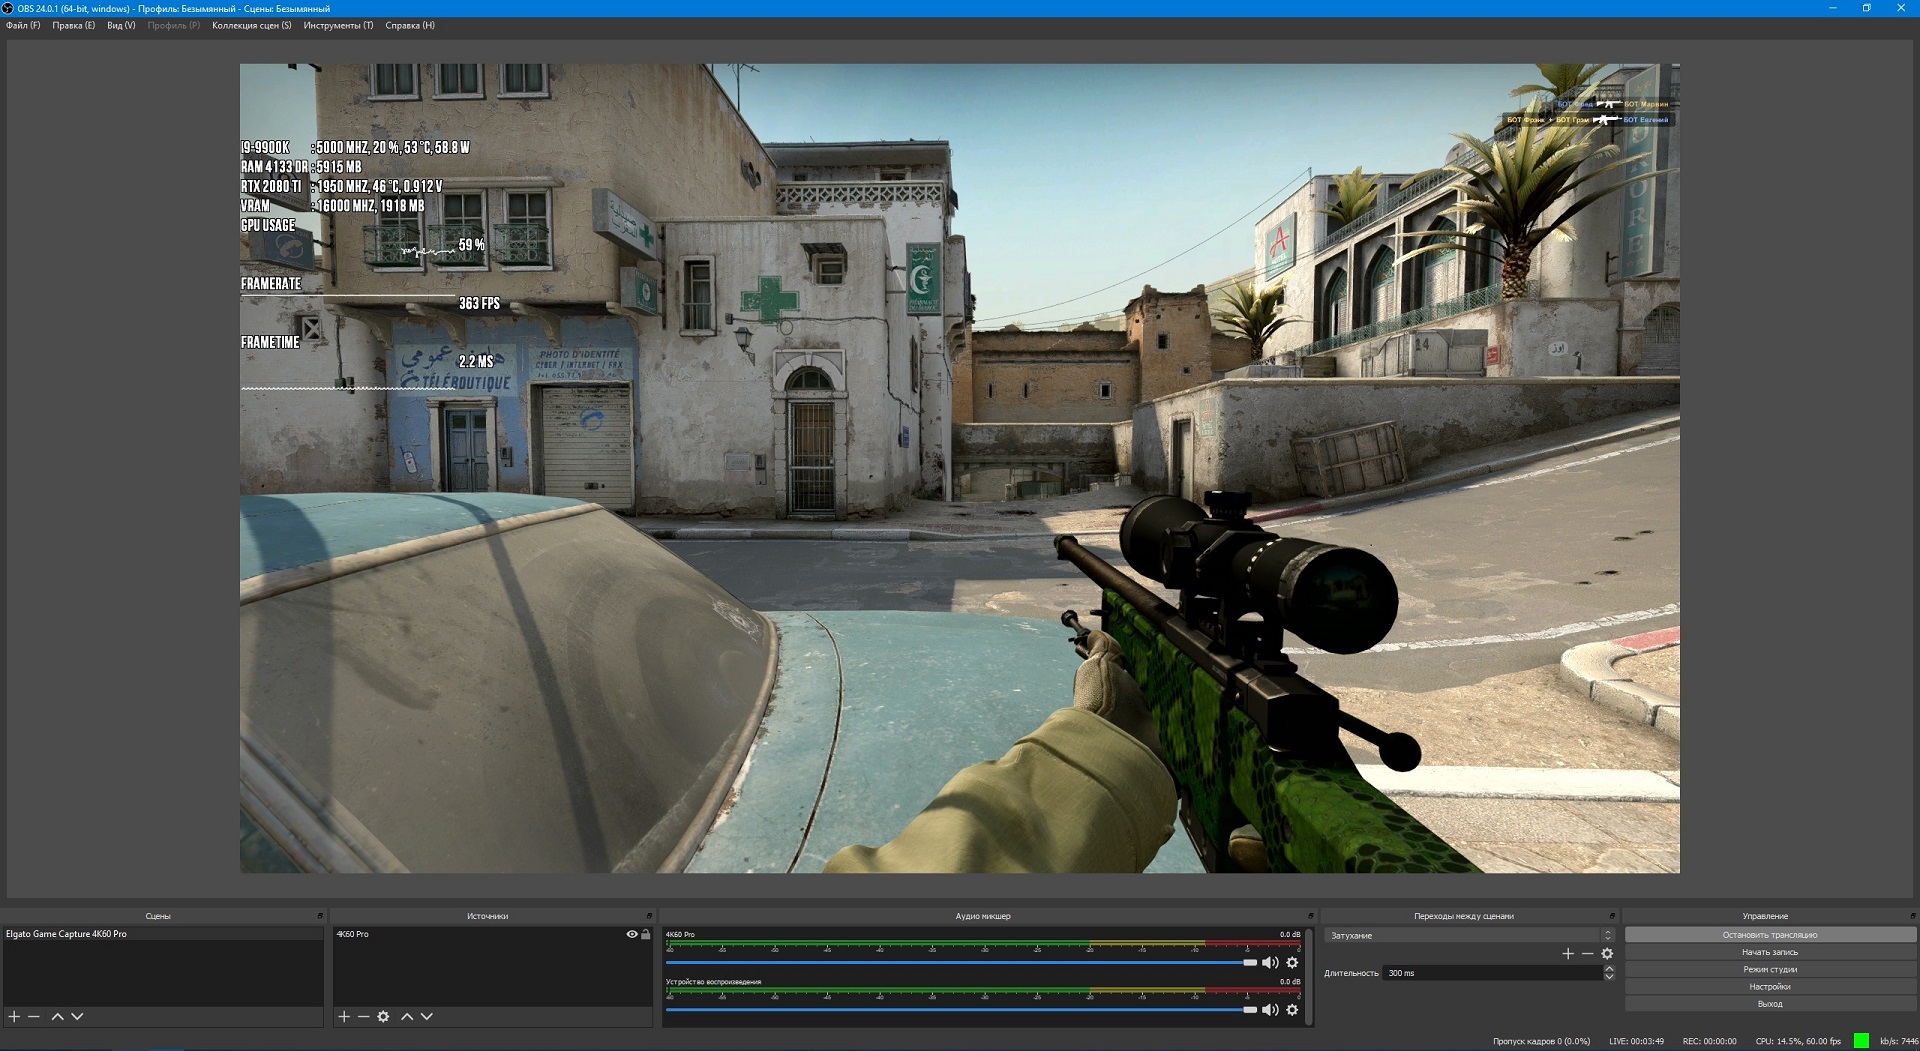
Task: Remove the selected scene with the minus icon
Action: (x=34, y=1016)
